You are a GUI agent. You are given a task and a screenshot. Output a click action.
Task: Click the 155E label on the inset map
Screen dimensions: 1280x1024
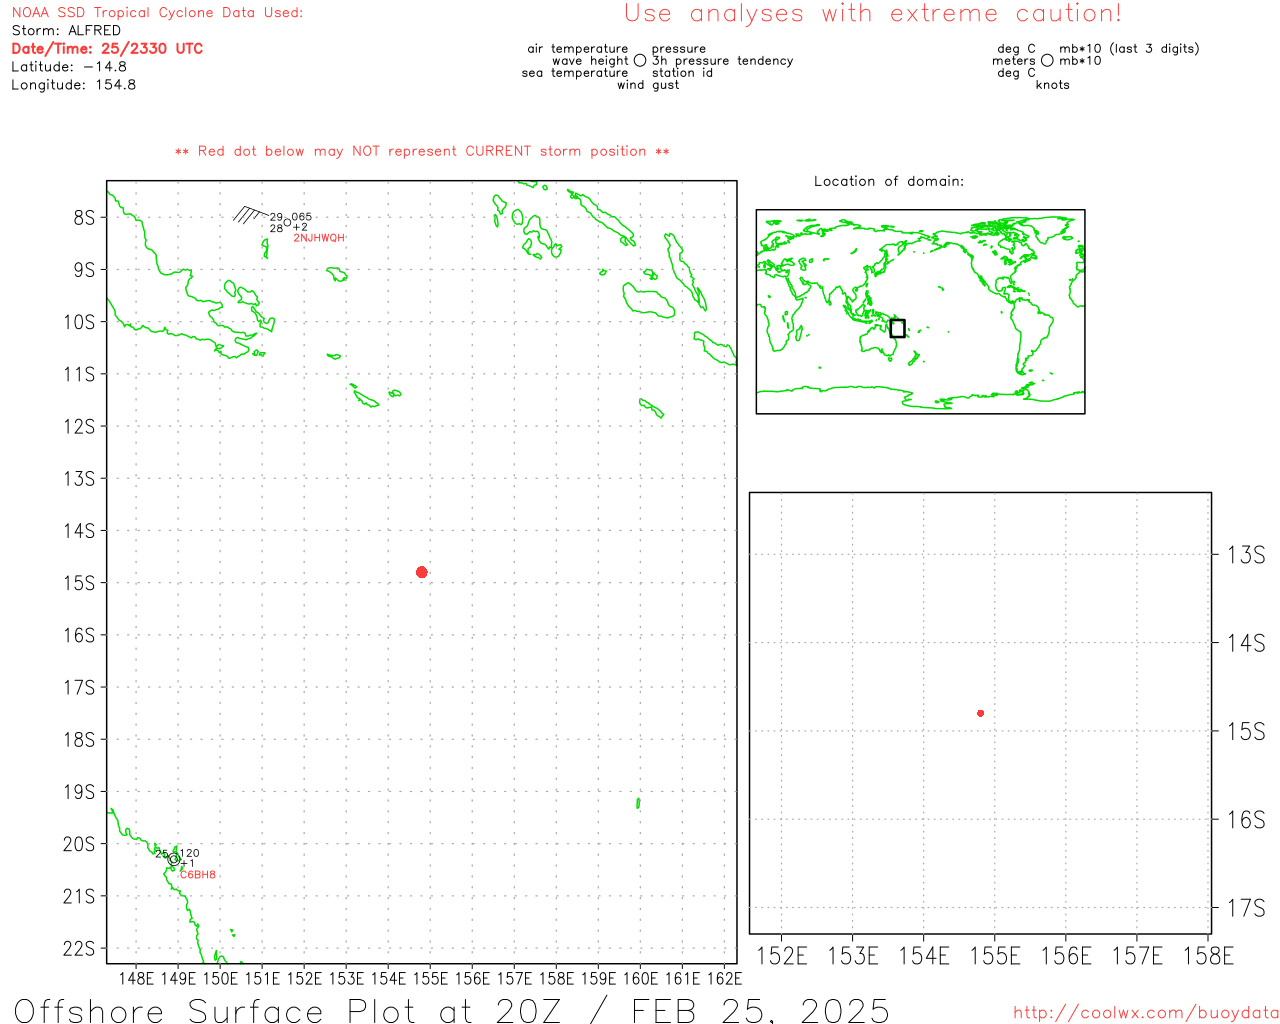(x=995, y=956)
